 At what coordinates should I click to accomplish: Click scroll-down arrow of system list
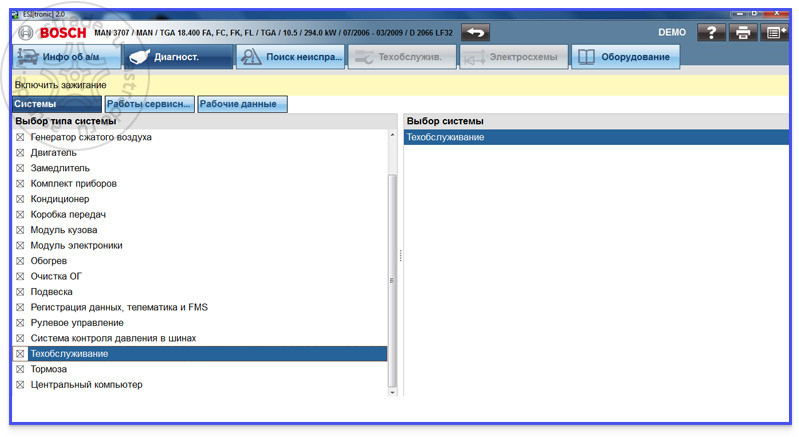pyautogui.click(x=392, y=392)
